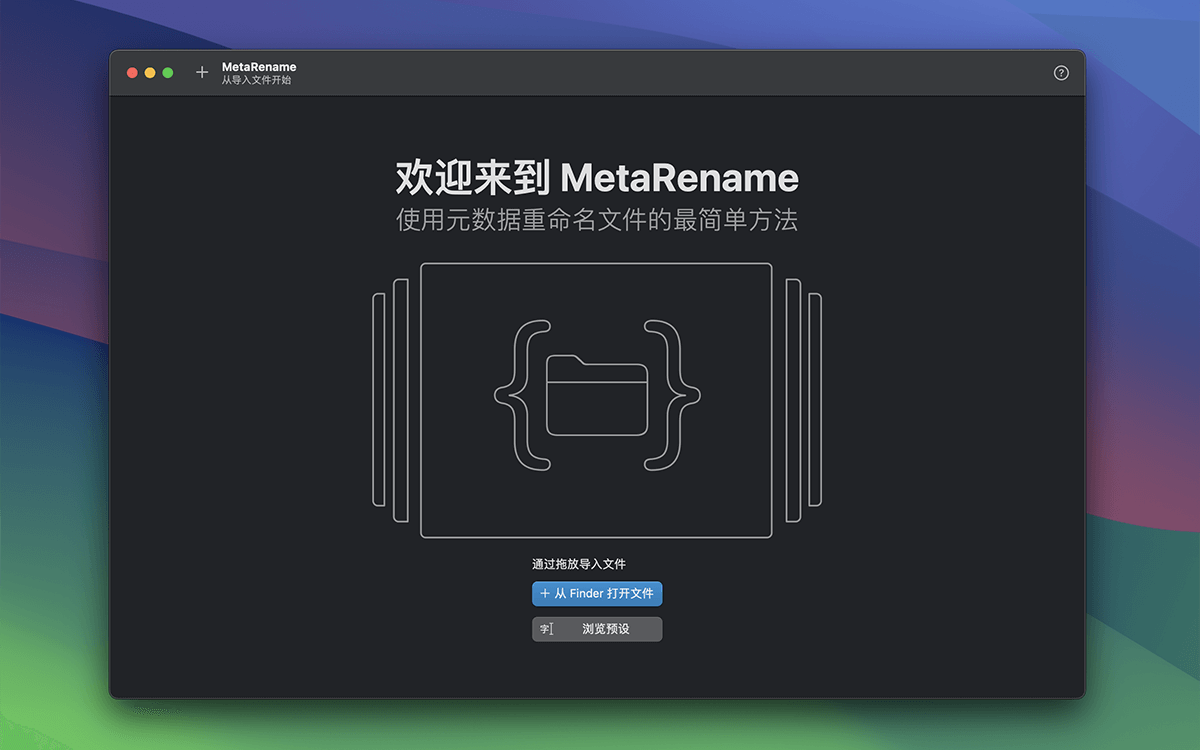Close the MetaRename window
The width and height of the screenshot is (1200, 750).
132,73
